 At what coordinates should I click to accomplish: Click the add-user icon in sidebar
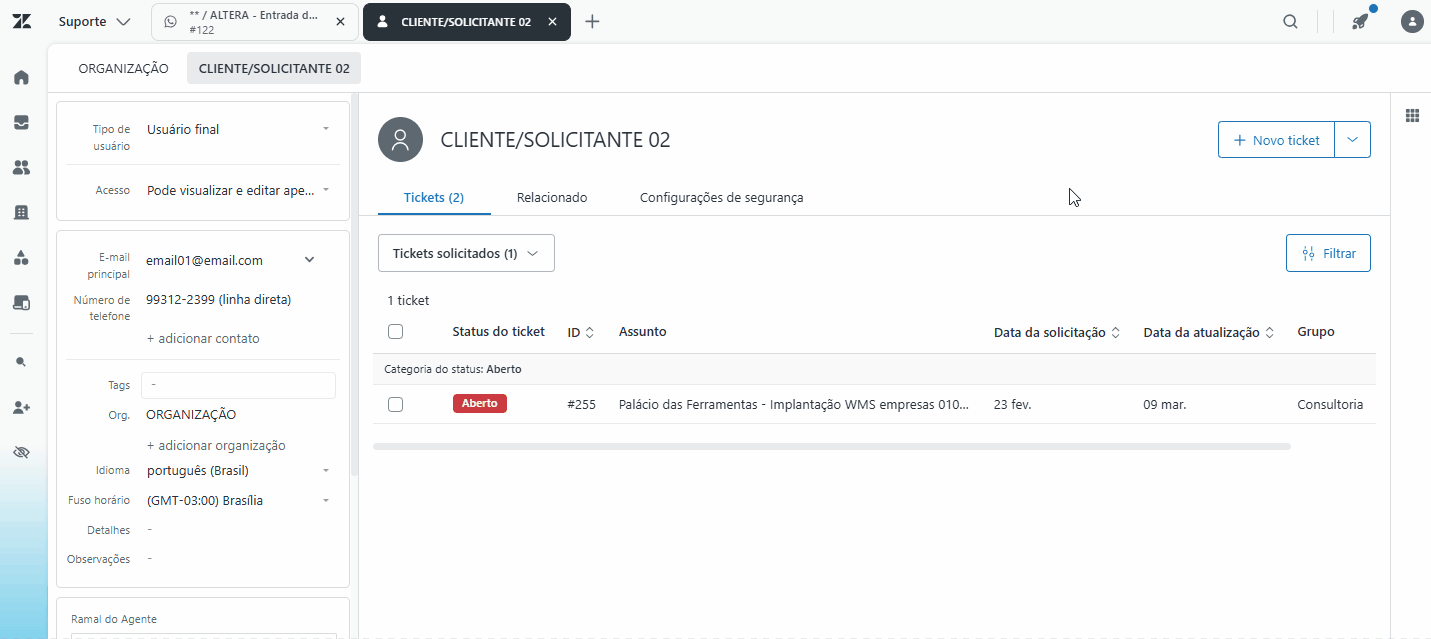(21, 407)
